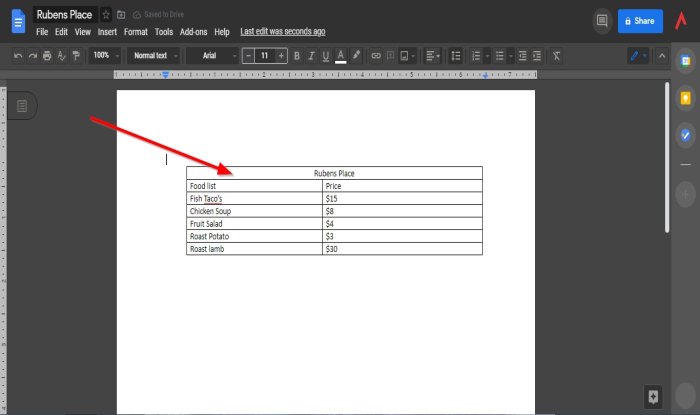Click the font size field showing 11
Viewport: 700px width, 415px height.
pyautogui.click(x=265, y=56)
